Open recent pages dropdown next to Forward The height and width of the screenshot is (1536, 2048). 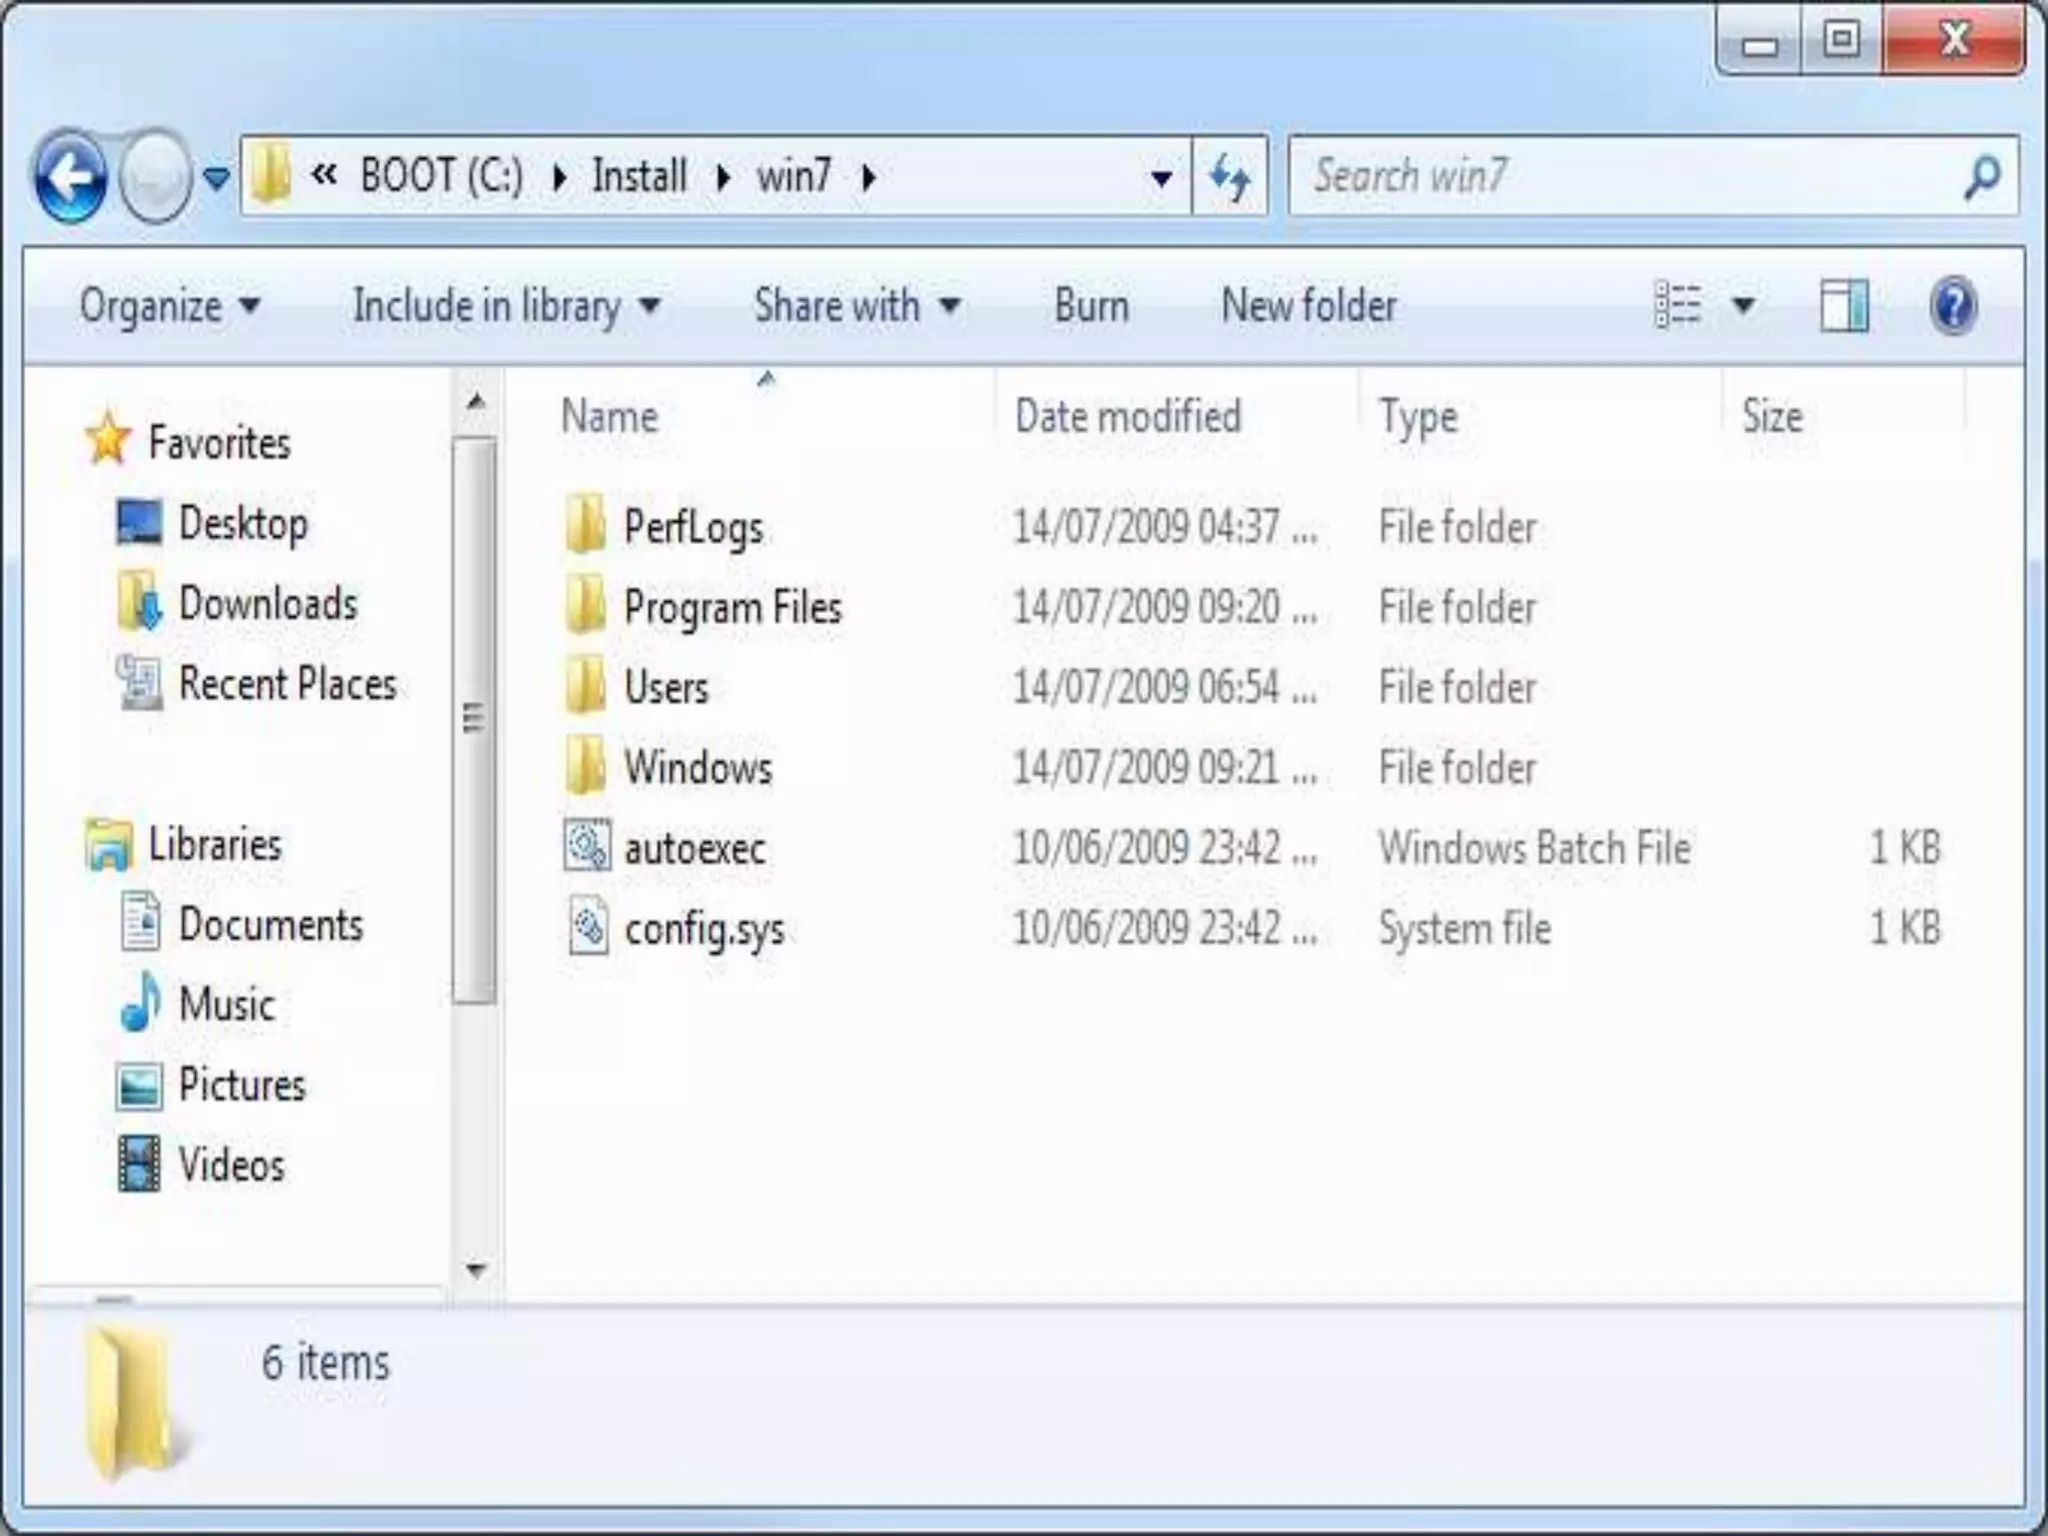pos(216,178)
